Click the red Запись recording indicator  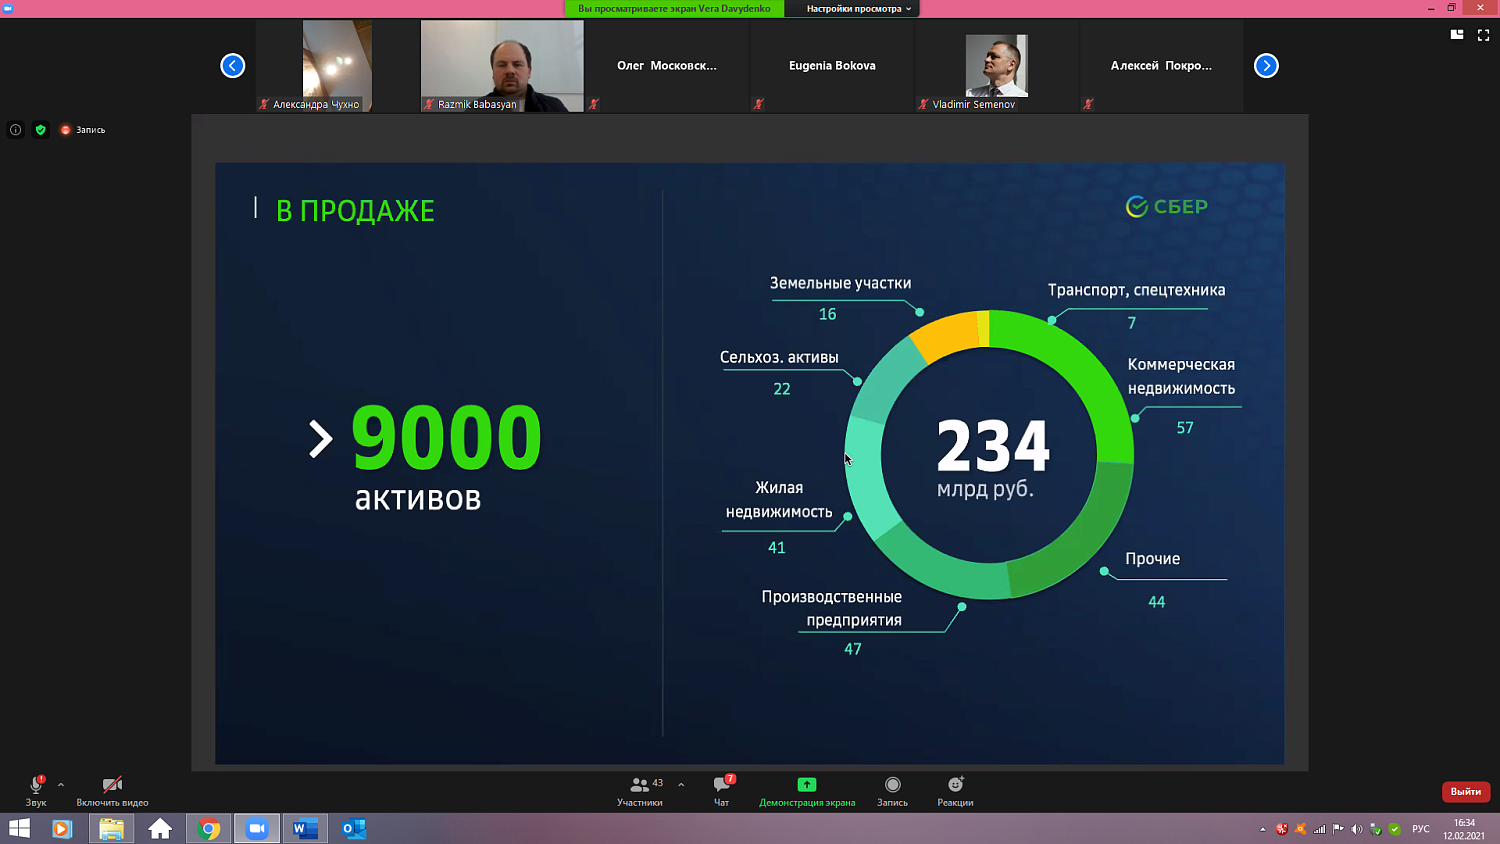(x=82, y=130)
